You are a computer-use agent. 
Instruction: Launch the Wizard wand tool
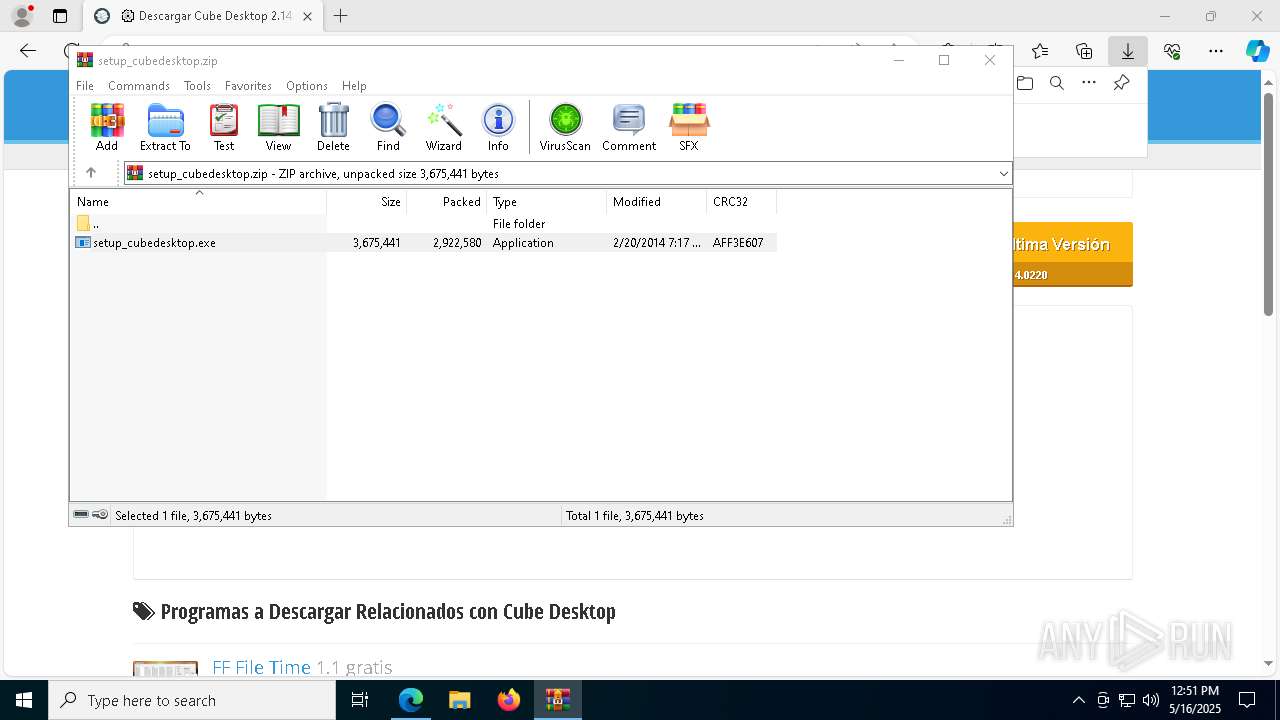point(443,127)
